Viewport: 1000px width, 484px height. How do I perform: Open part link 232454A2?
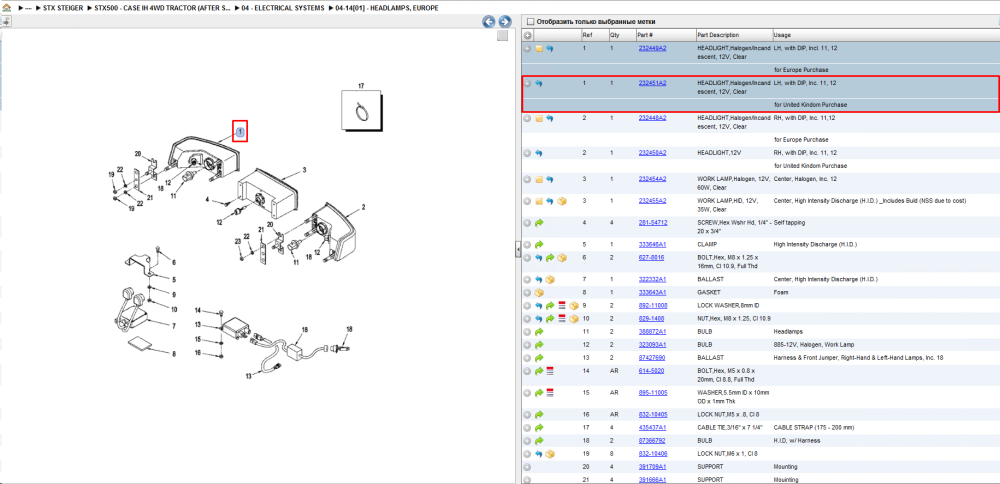pyautogui.click(x=652, y=179)
